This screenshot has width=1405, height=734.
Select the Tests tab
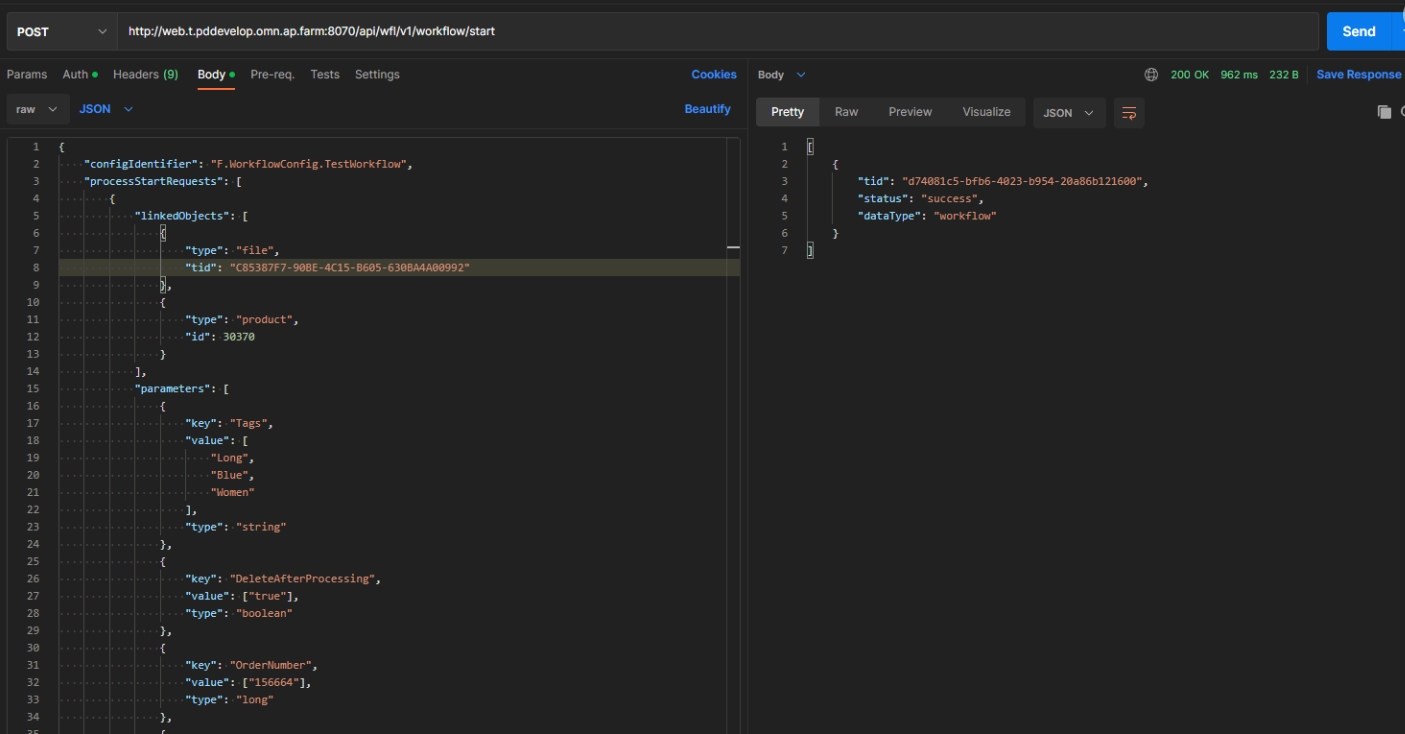(324, 75)
